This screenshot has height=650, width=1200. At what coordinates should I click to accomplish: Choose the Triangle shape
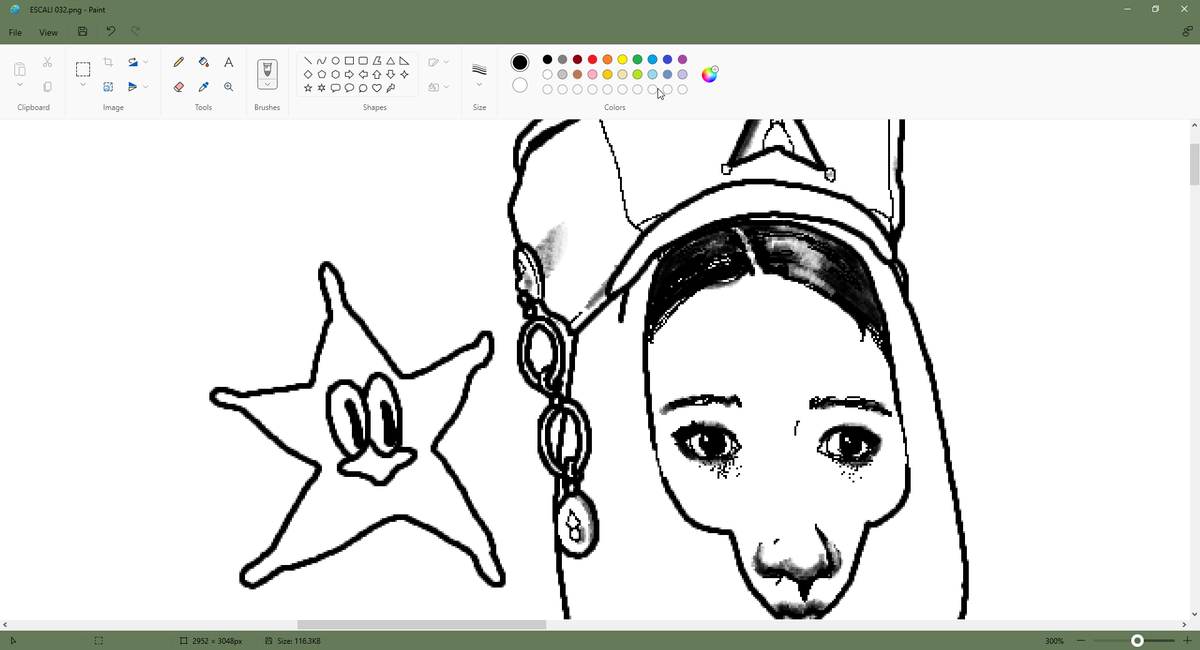[390, 61]
